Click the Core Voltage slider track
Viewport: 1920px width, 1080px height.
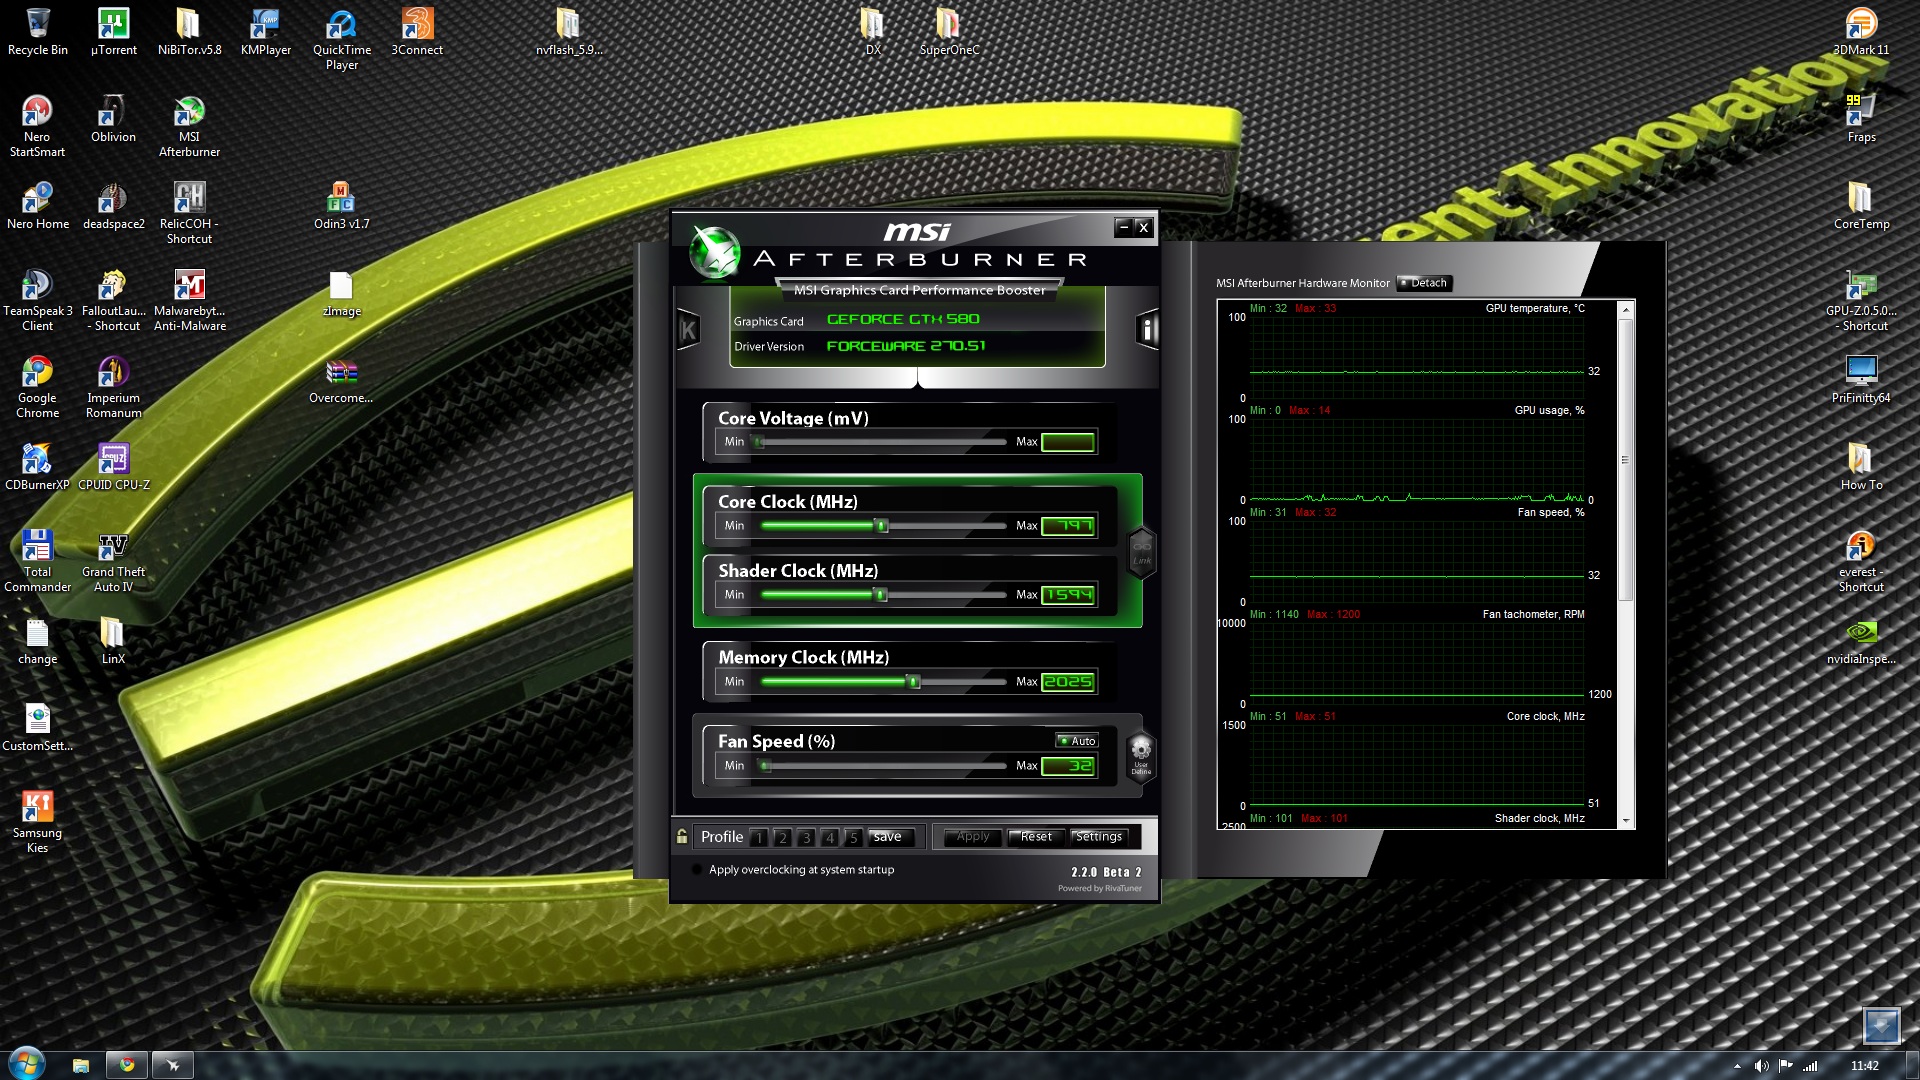(883, 442)
